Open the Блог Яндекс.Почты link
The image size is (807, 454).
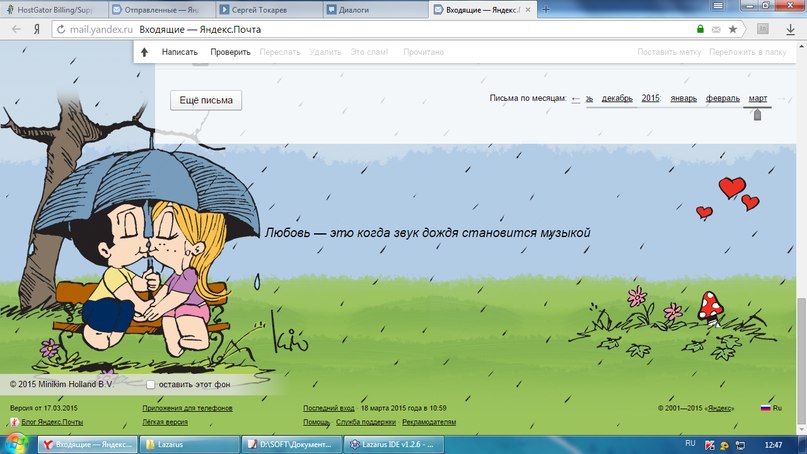(52, 422)
